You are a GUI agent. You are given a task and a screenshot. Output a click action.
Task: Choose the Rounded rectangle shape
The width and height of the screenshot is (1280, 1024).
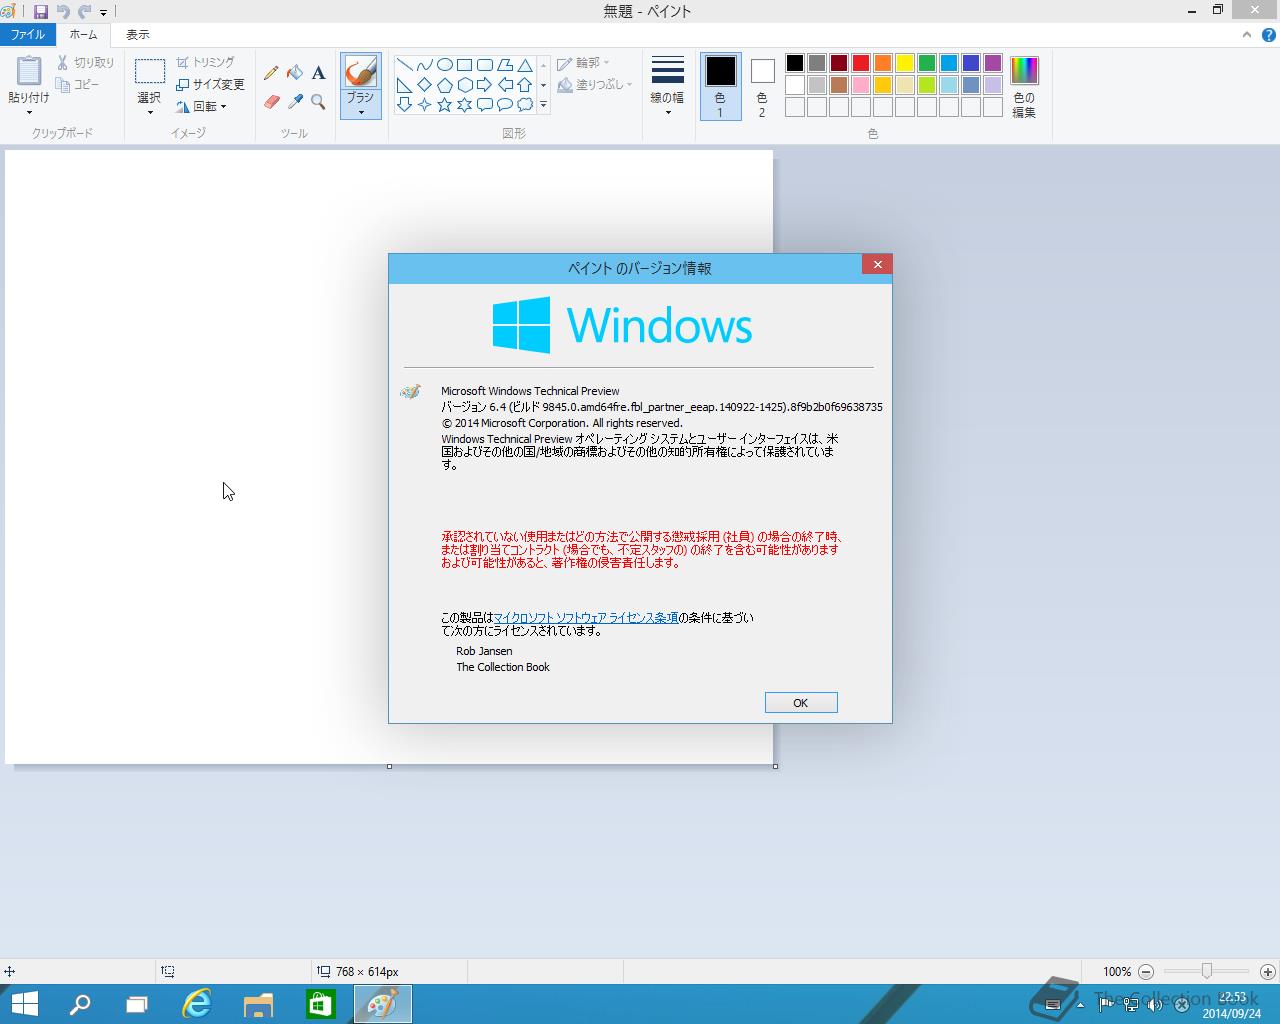point(485,65)
